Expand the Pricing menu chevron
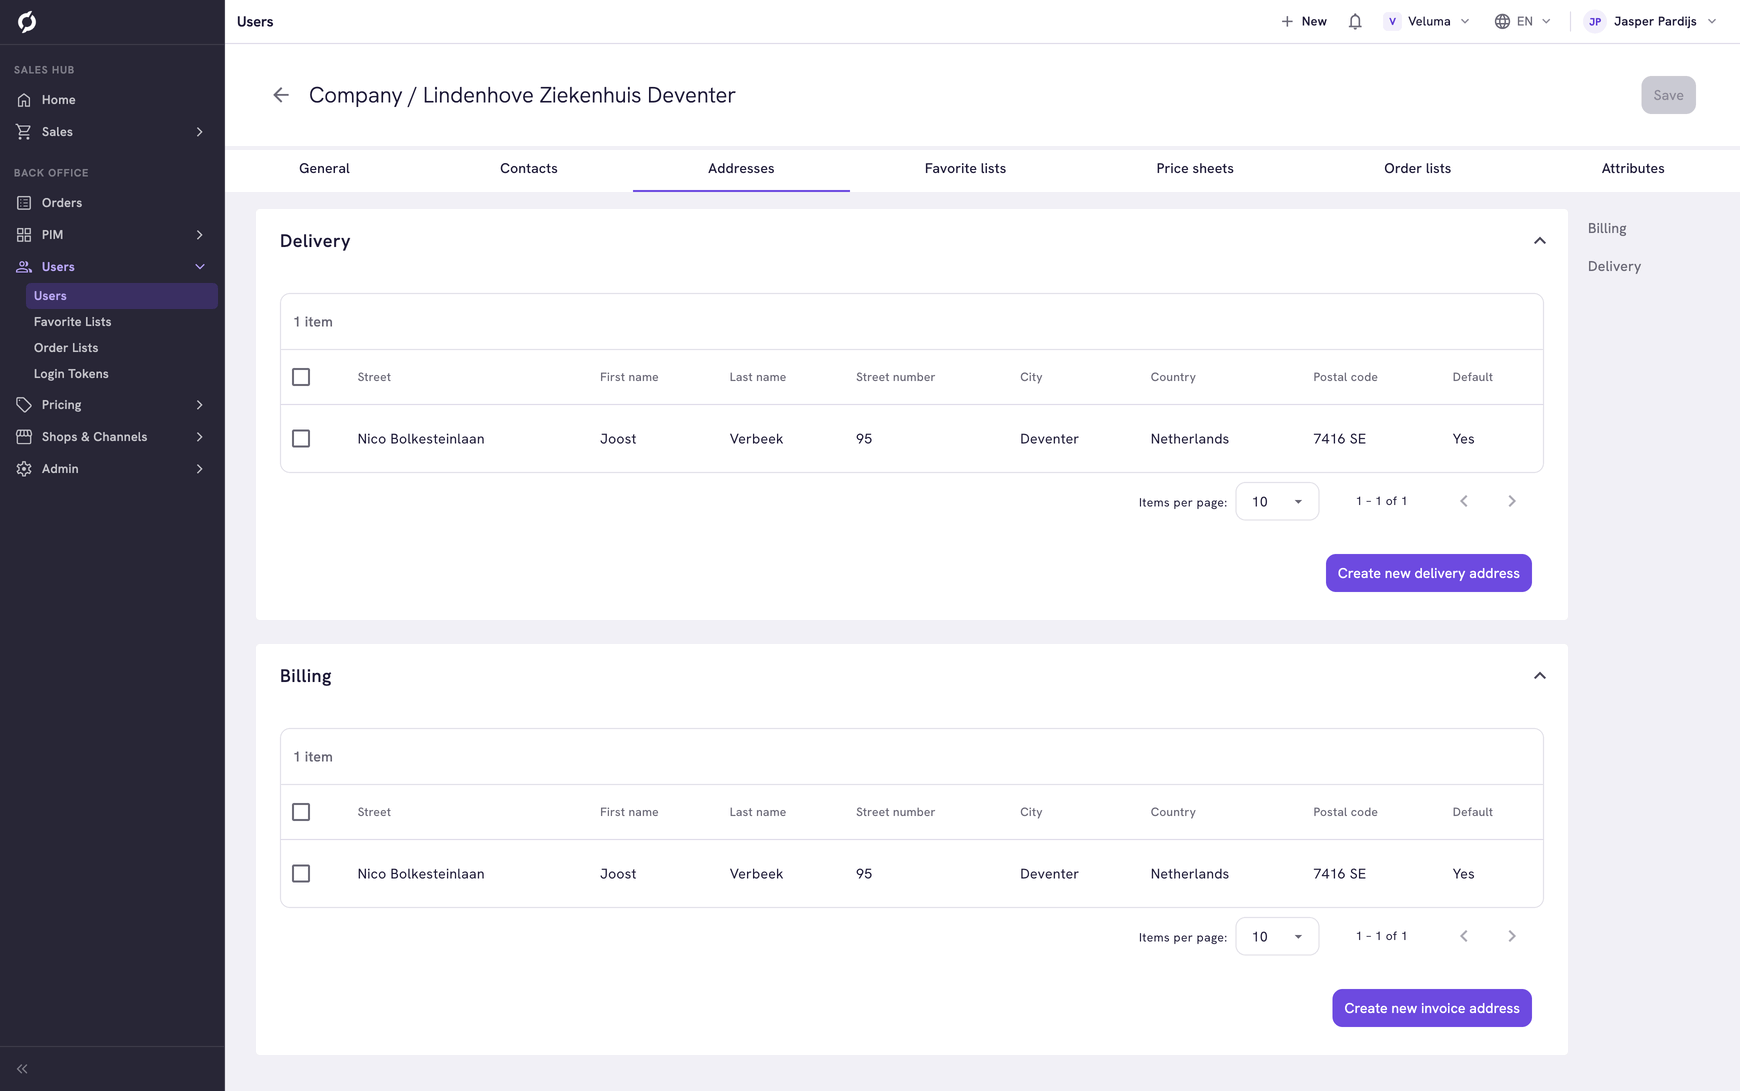The width and height of the screenshot is (1740, 1091). coord(200,405)
